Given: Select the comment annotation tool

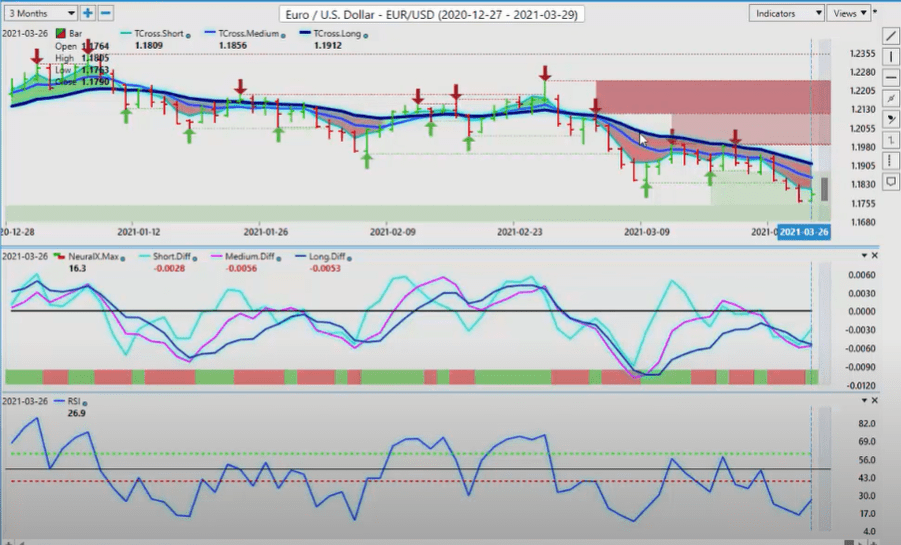Looking at the screenshot, I should pos(891,182).
